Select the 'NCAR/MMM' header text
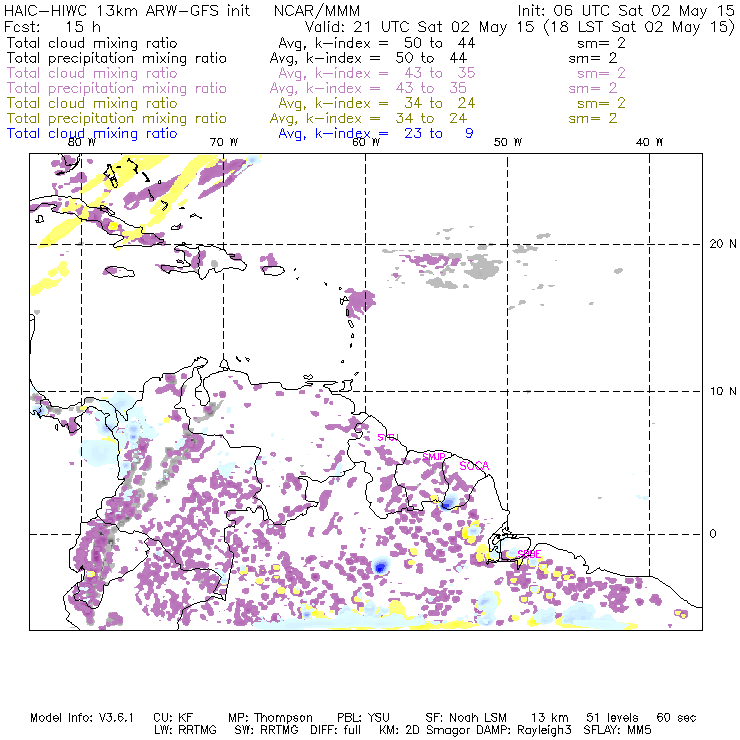Viewport: 740px width, 740px height. coord(317,11)
